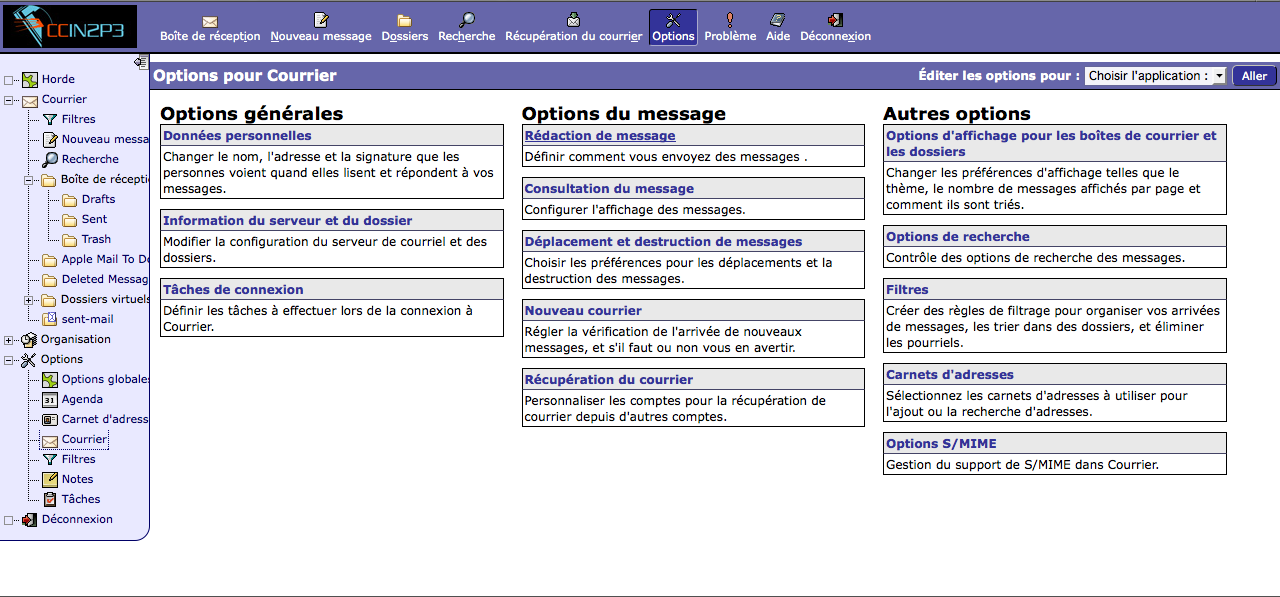Select the Apple Mail To Do folder

pyautogui.click(x=104, y=259)
